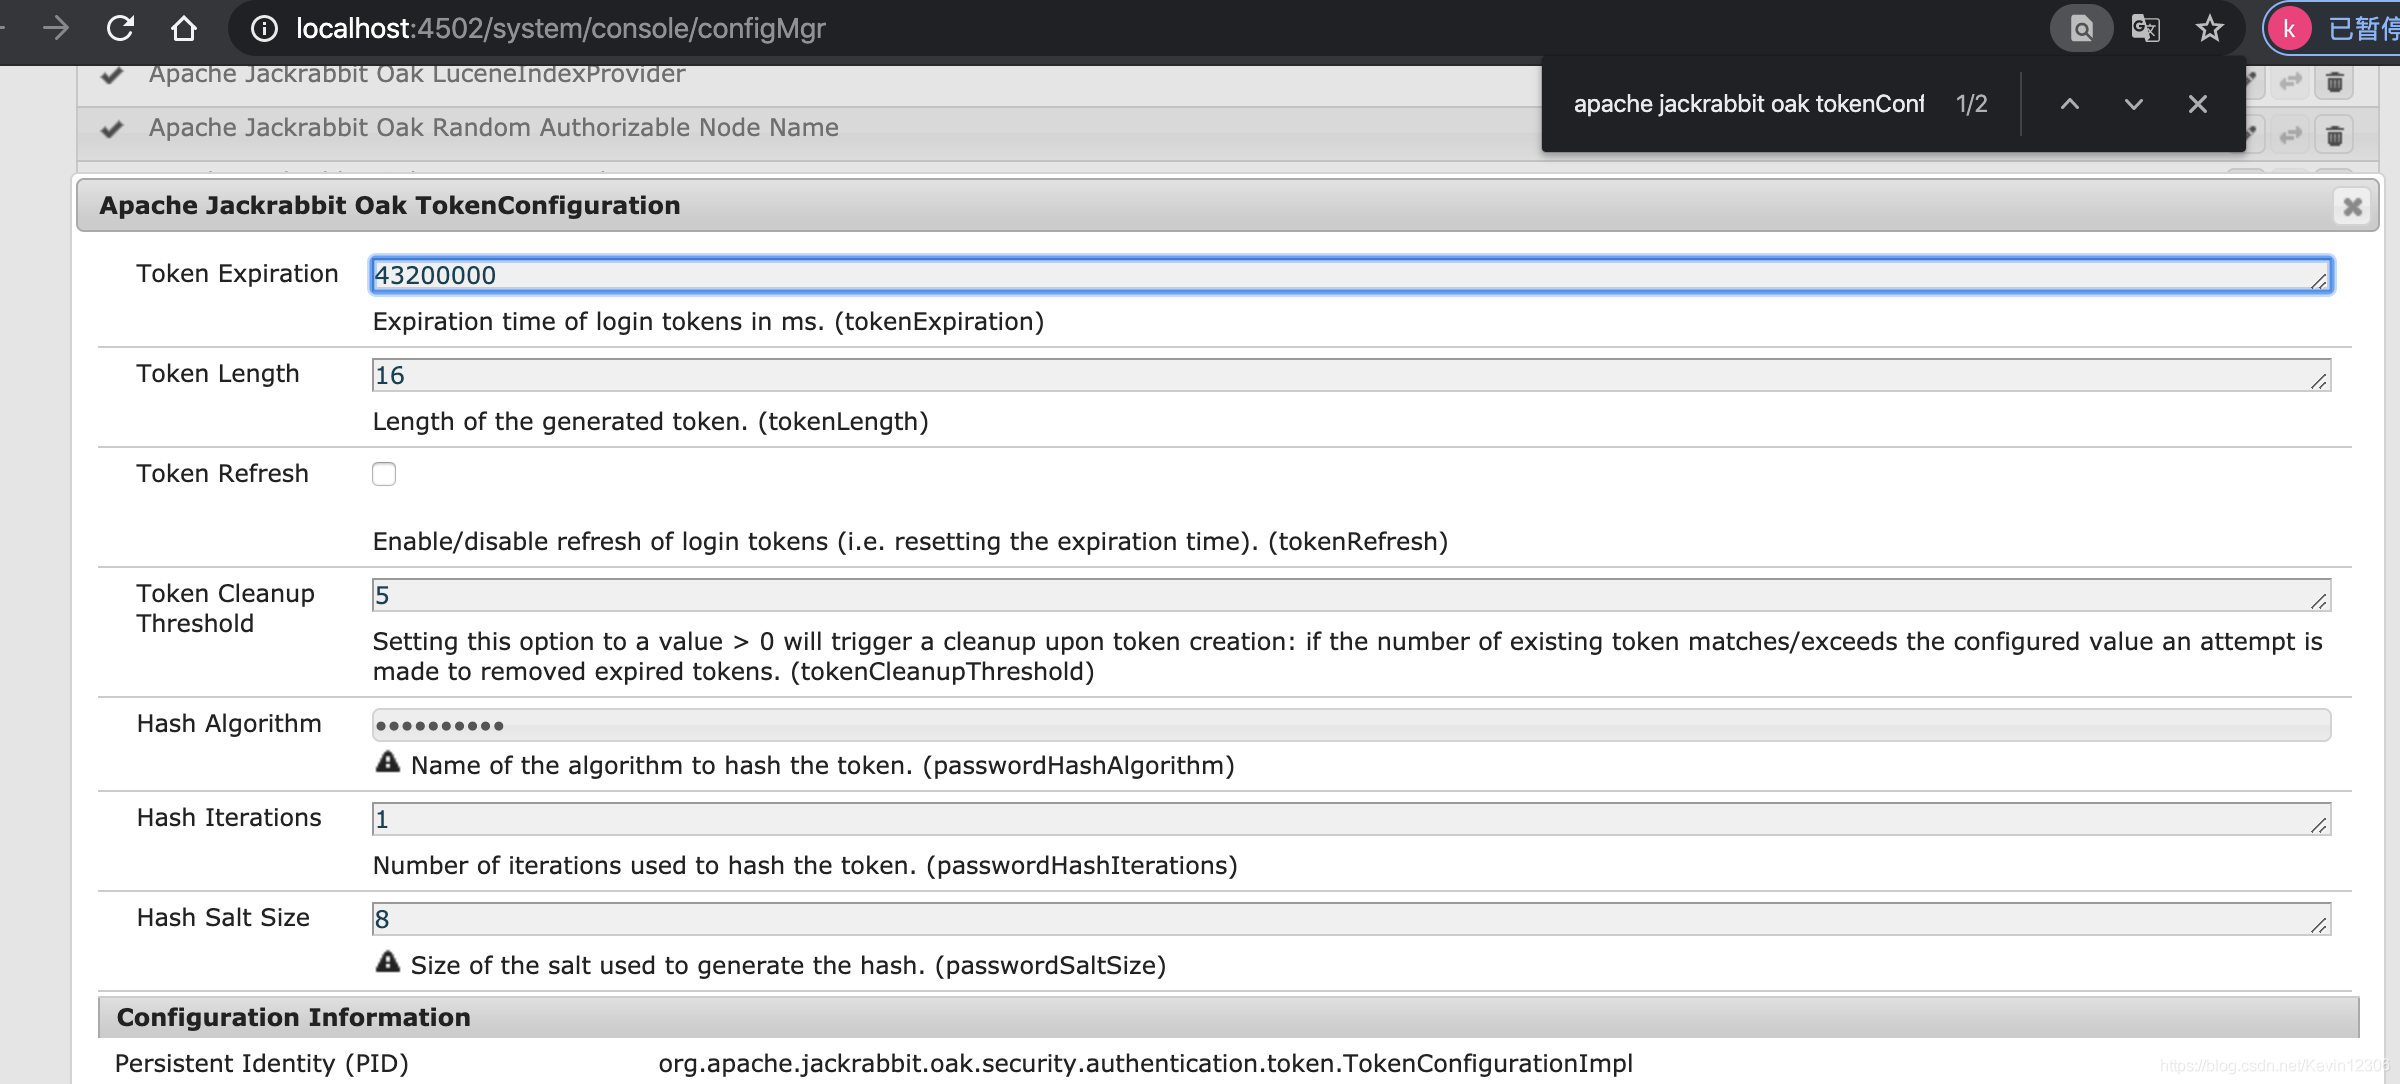Click the Token Length field
2400x1084 pixels.
(x=1351, y=375)
